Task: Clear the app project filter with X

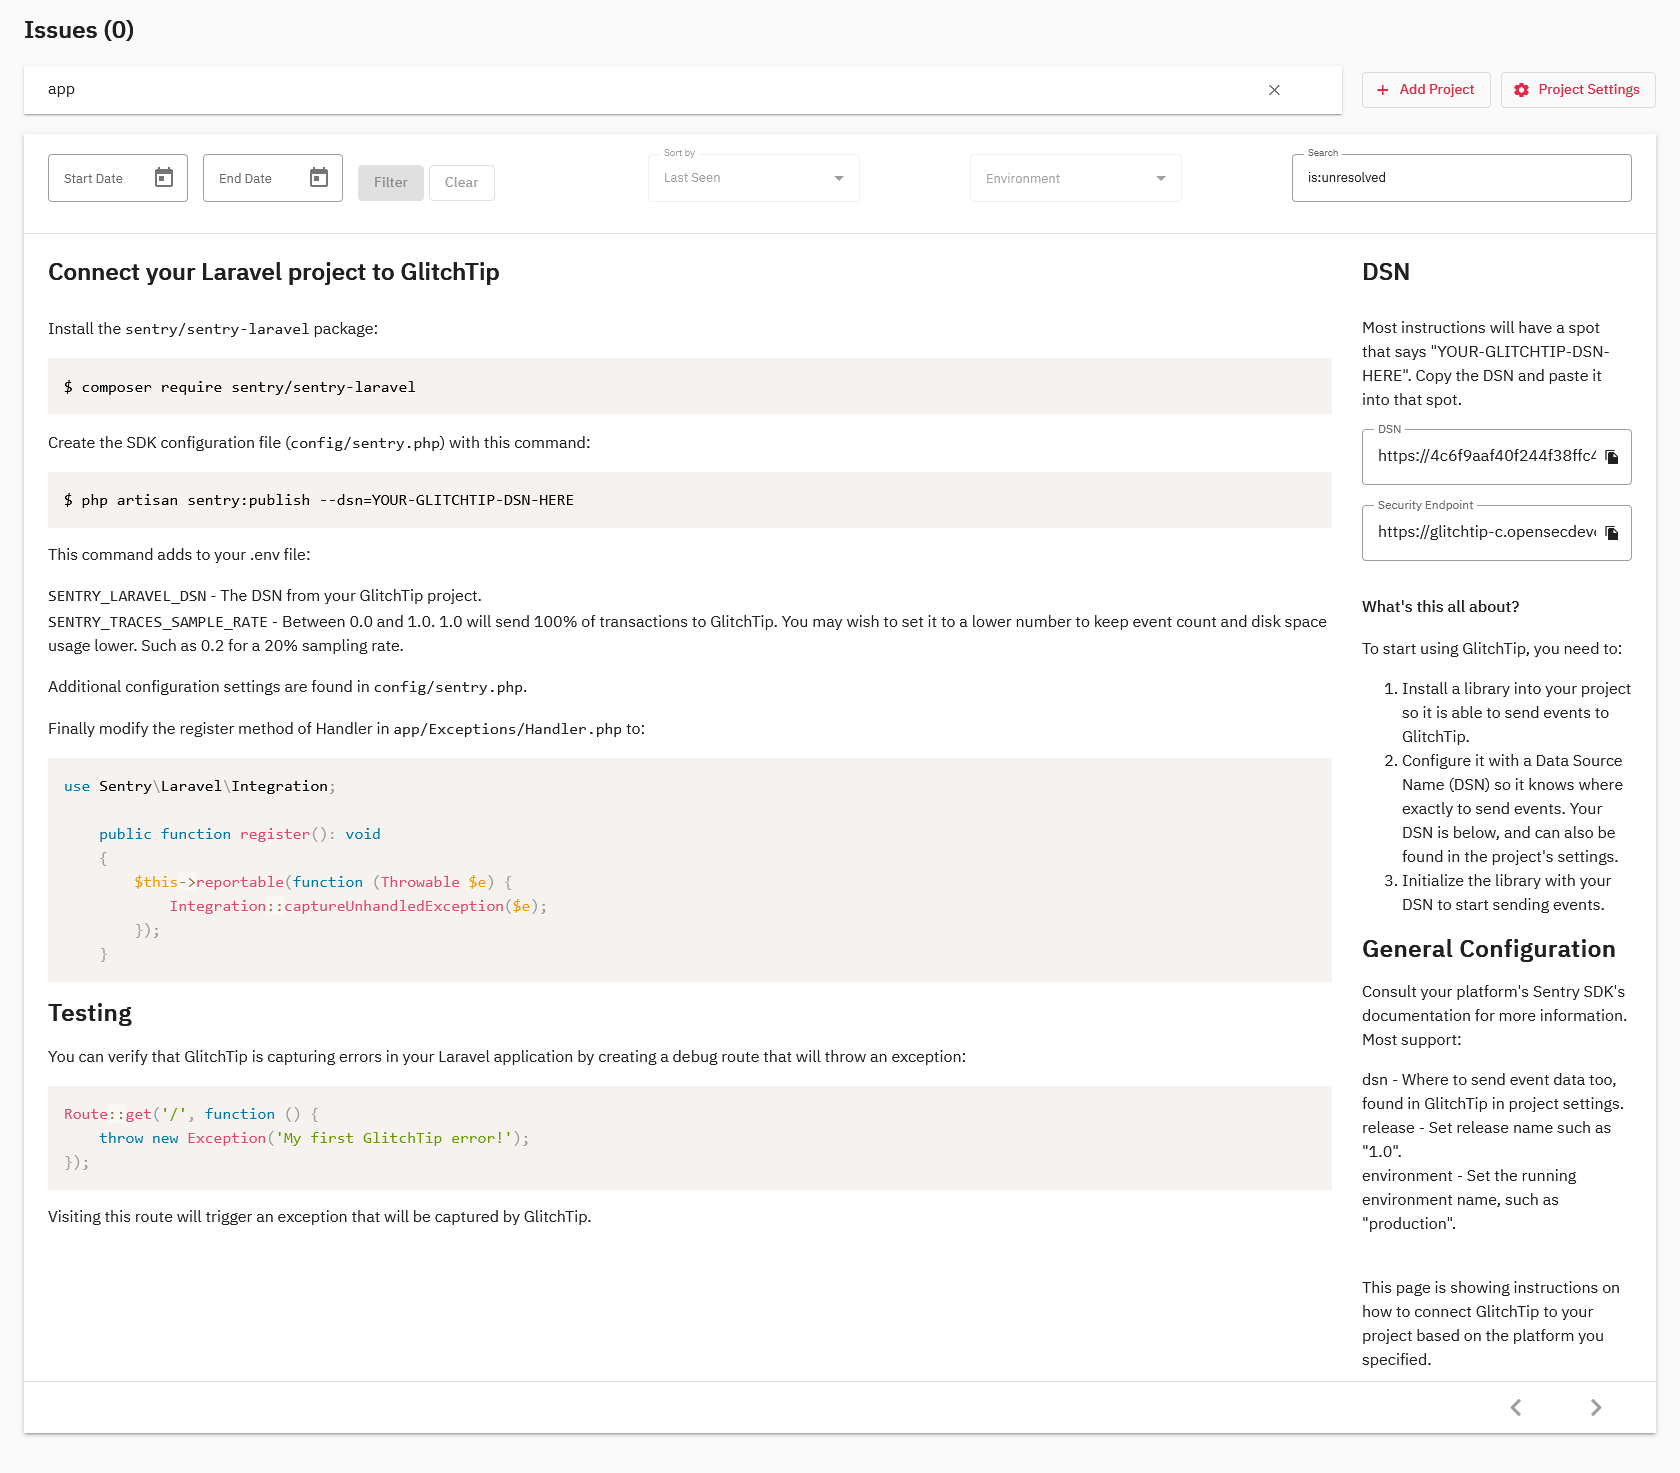Action: click(x=1274, y=90)
